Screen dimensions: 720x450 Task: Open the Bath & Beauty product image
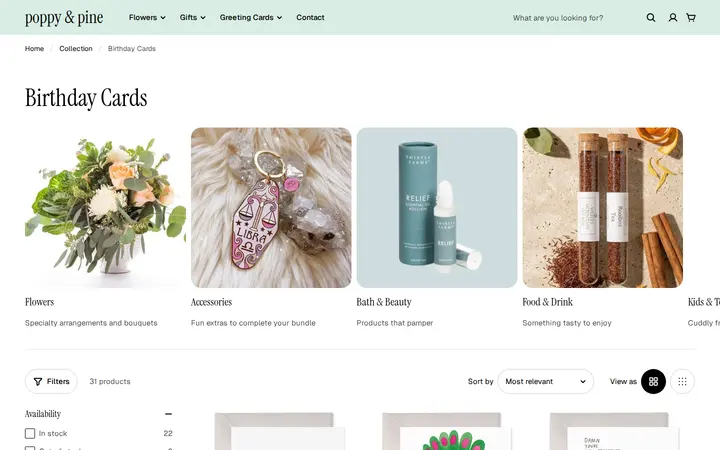click(x=437, y=208)
